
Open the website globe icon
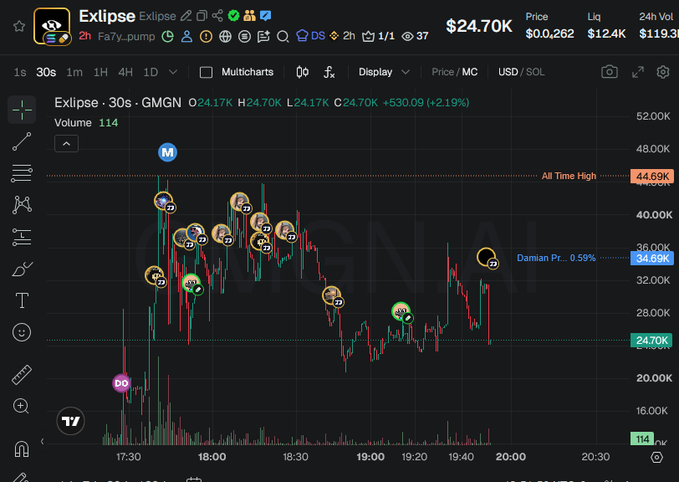point(225,36)
